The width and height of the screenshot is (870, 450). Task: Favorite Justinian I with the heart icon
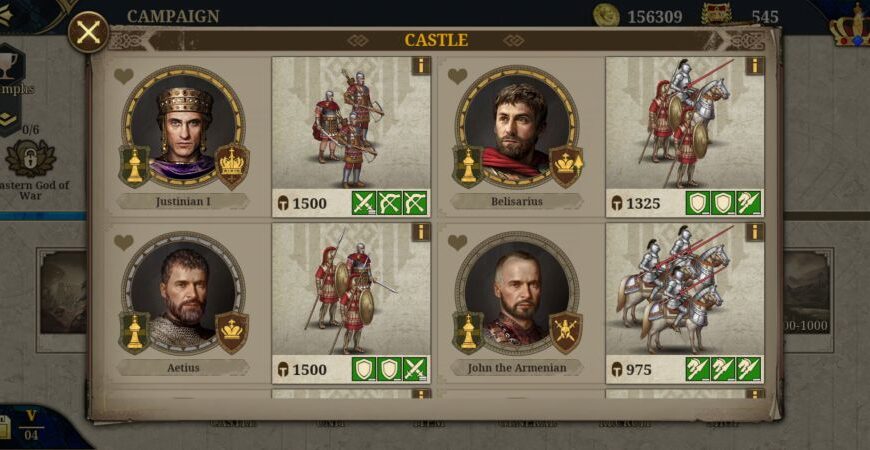pos(124,76)
